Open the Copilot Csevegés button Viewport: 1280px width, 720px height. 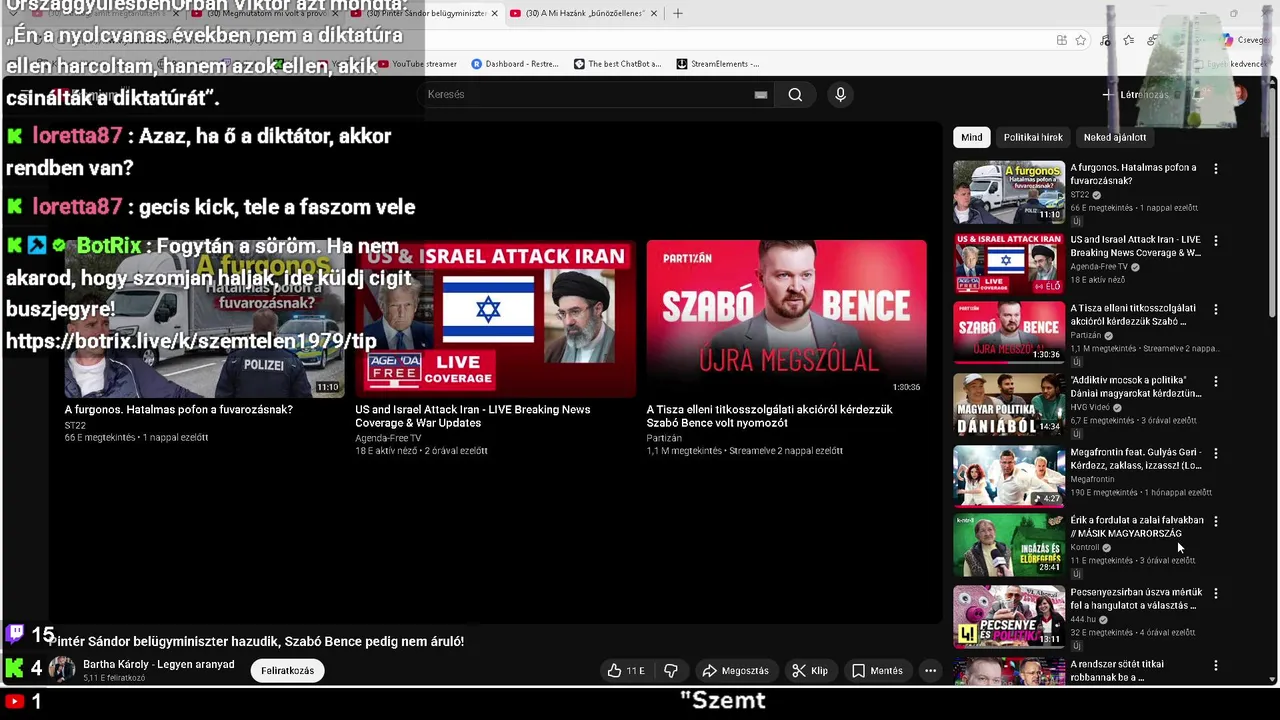(1244, 40)
